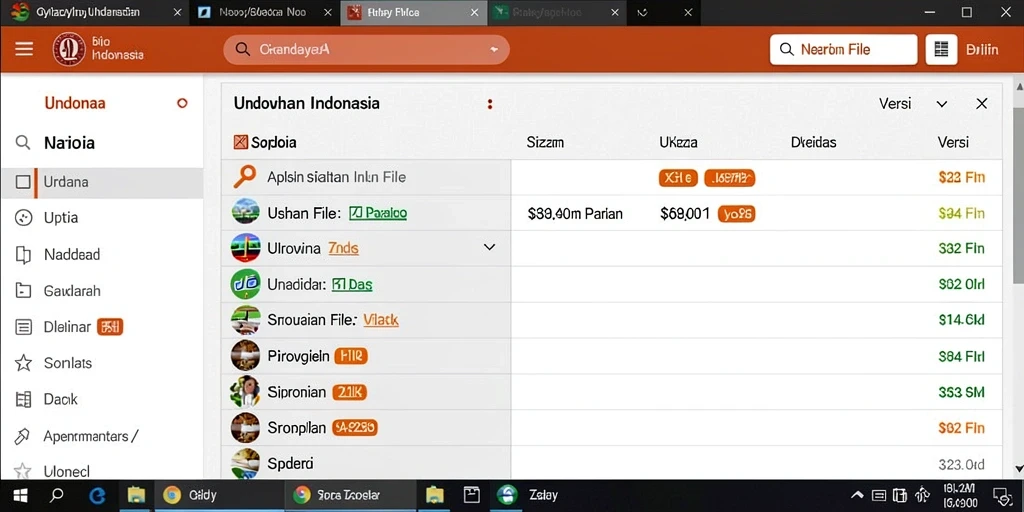Image resolution: width=1024 pixels, height=512 pixels.
Task: Expand the Ulrovina row chevron
Action: pos(488,248)
